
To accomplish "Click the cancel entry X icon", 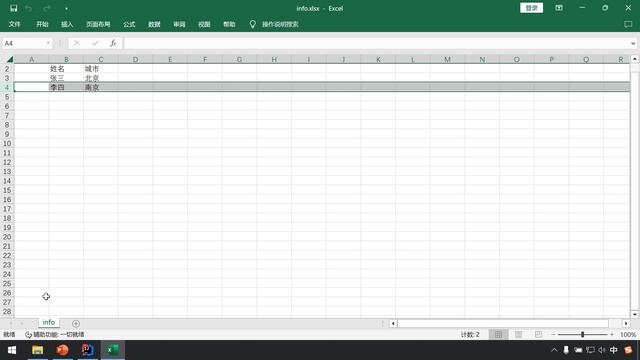I will 77,43.
